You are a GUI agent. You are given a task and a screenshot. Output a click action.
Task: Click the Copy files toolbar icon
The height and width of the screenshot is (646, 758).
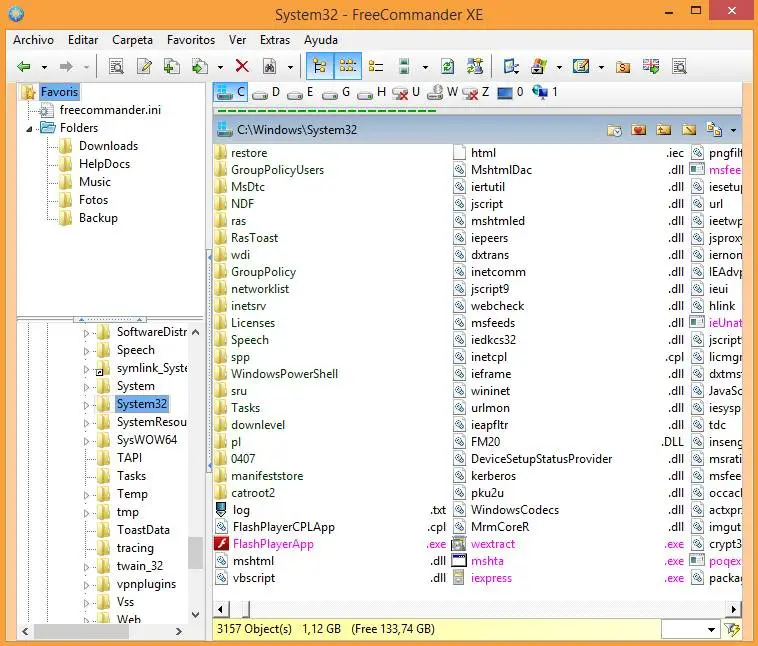point(172,67)
